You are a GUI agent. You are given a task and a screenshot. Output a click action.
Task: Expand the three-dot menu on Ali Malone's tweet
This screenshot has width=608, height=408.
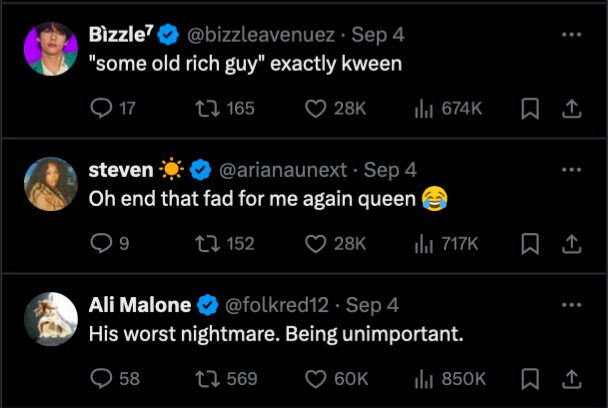572,304
